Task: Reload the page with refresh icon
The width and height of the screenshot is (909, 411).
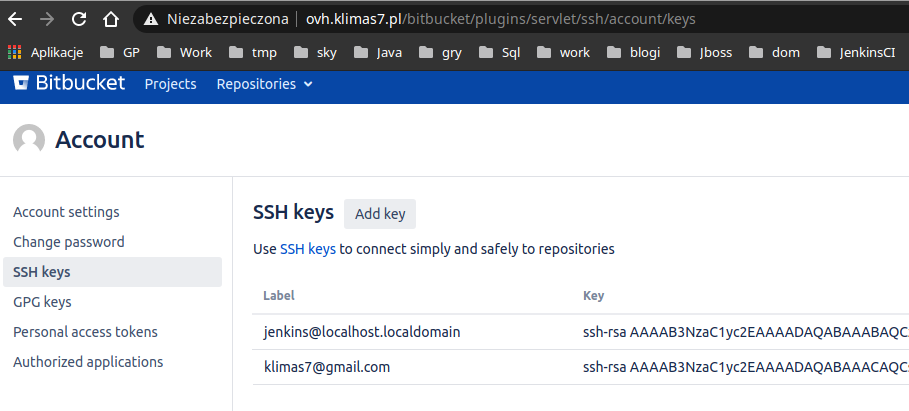Action: coord(79,20)
